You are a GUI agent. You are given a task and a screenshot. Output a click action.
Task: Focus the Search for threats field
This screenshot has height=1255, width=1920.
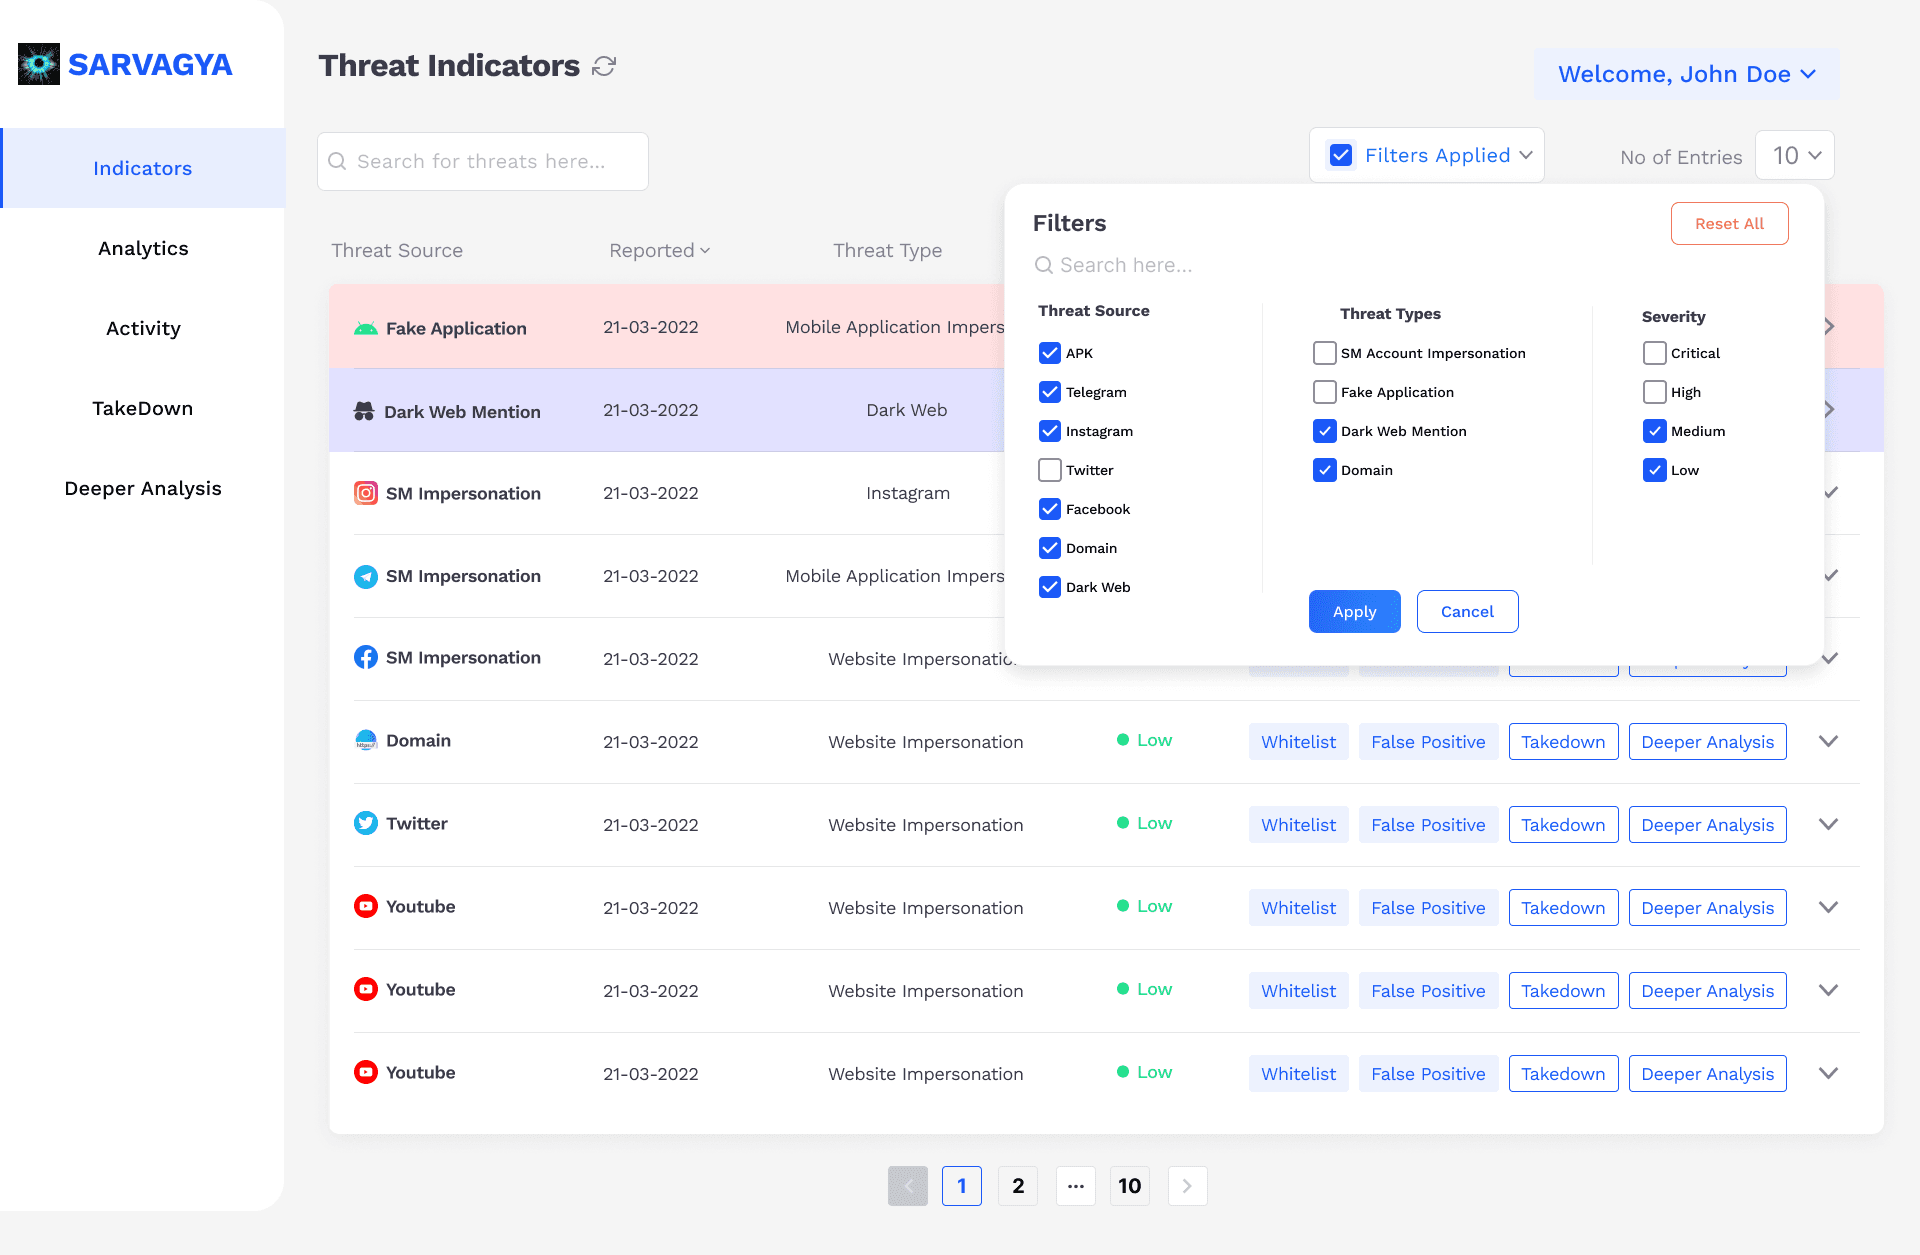[x=483, y=161]
